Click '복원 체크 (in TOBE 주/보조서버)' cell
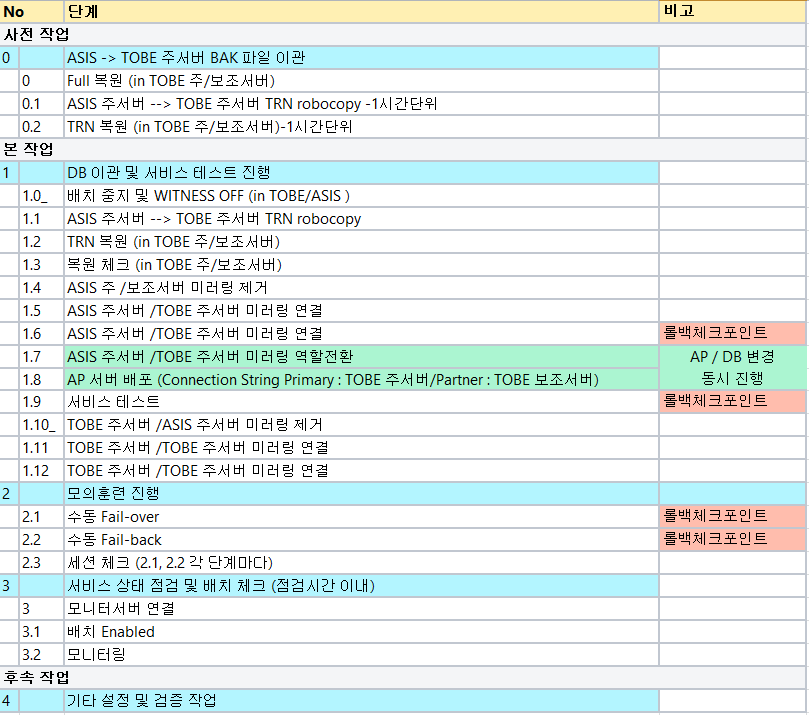The width and height of the screenshot is (809, 715). point(361,265)
